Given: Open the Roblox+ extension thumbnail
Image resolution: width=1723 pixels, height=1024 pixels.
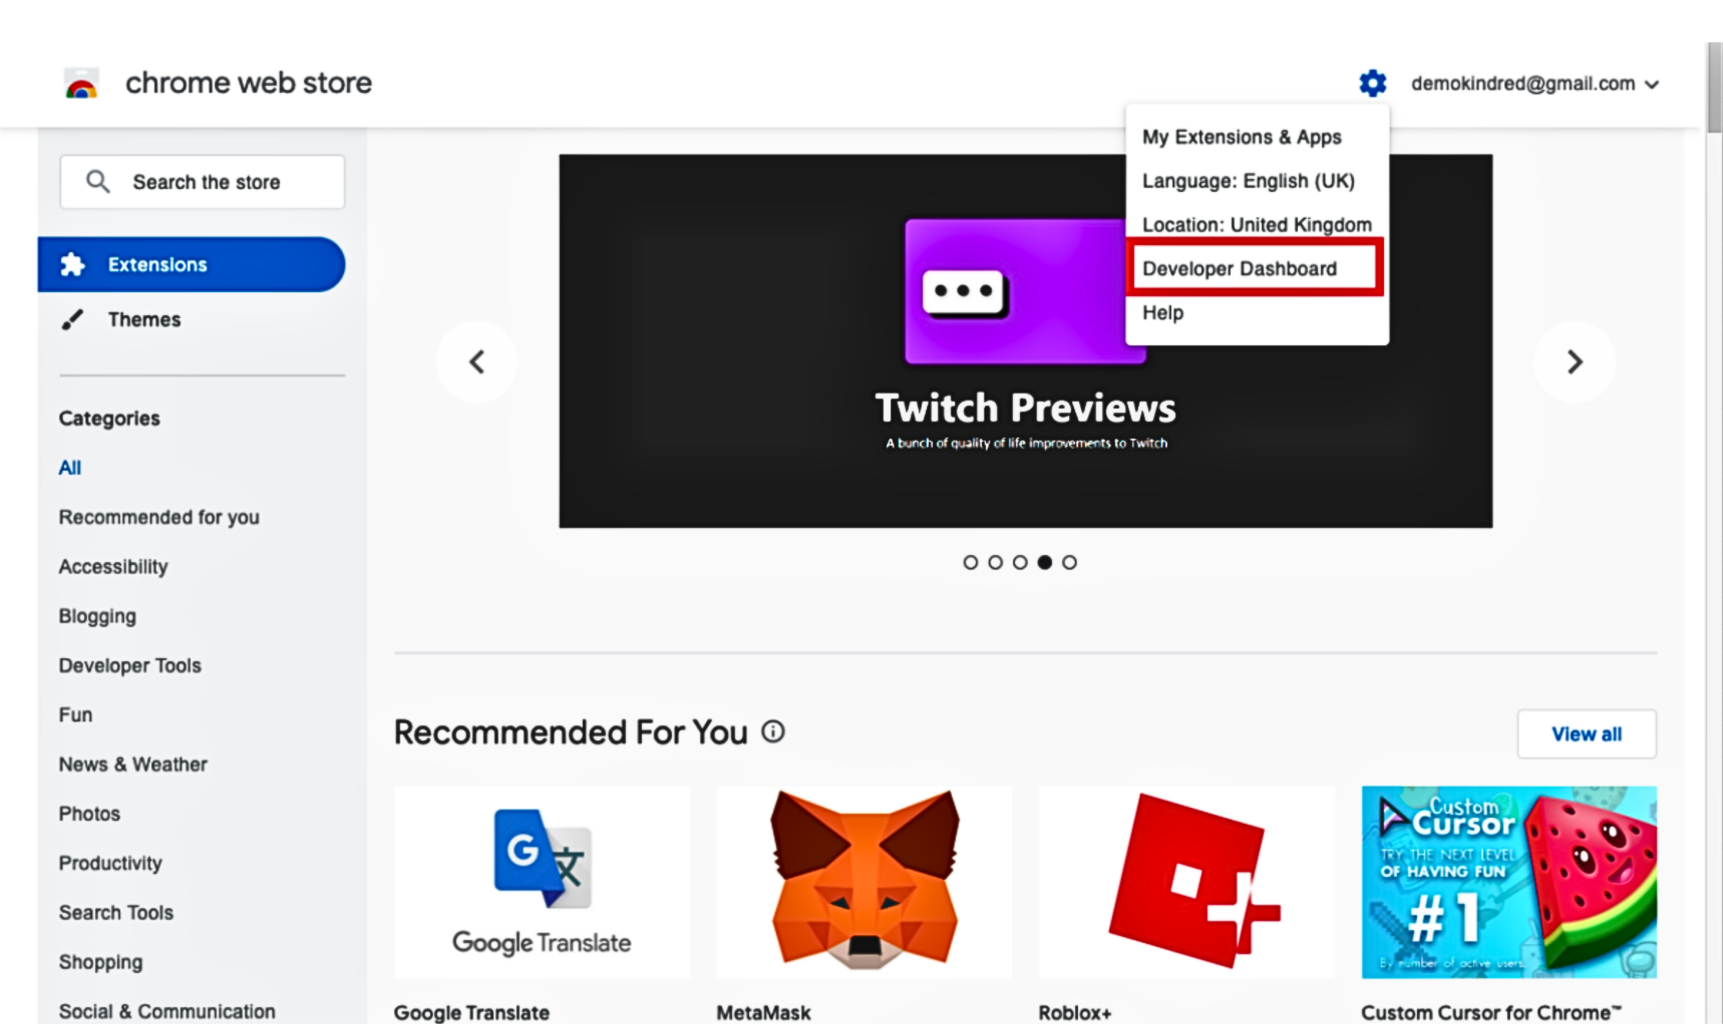Looking at the screenshot, I should 1186,882.
